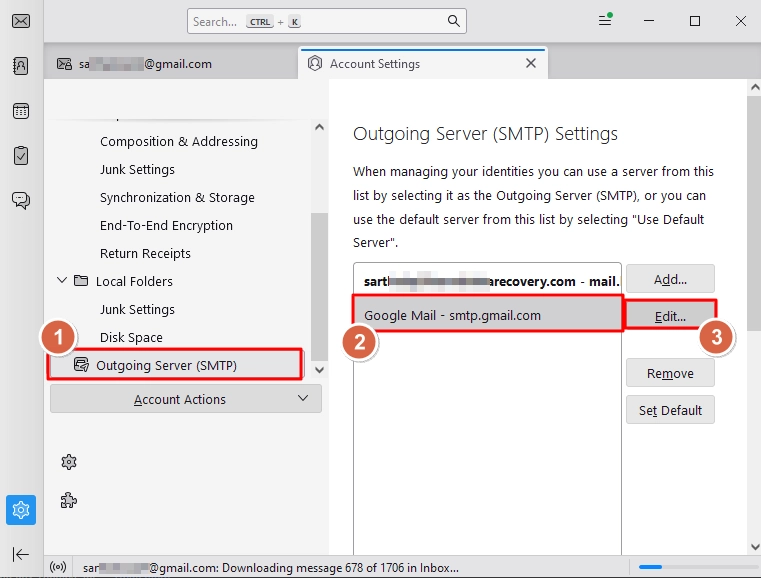Viewport: 761px width, 578px height.
Task: Open Synchronization & Storage settings
Action: click(x=177, y=198)
